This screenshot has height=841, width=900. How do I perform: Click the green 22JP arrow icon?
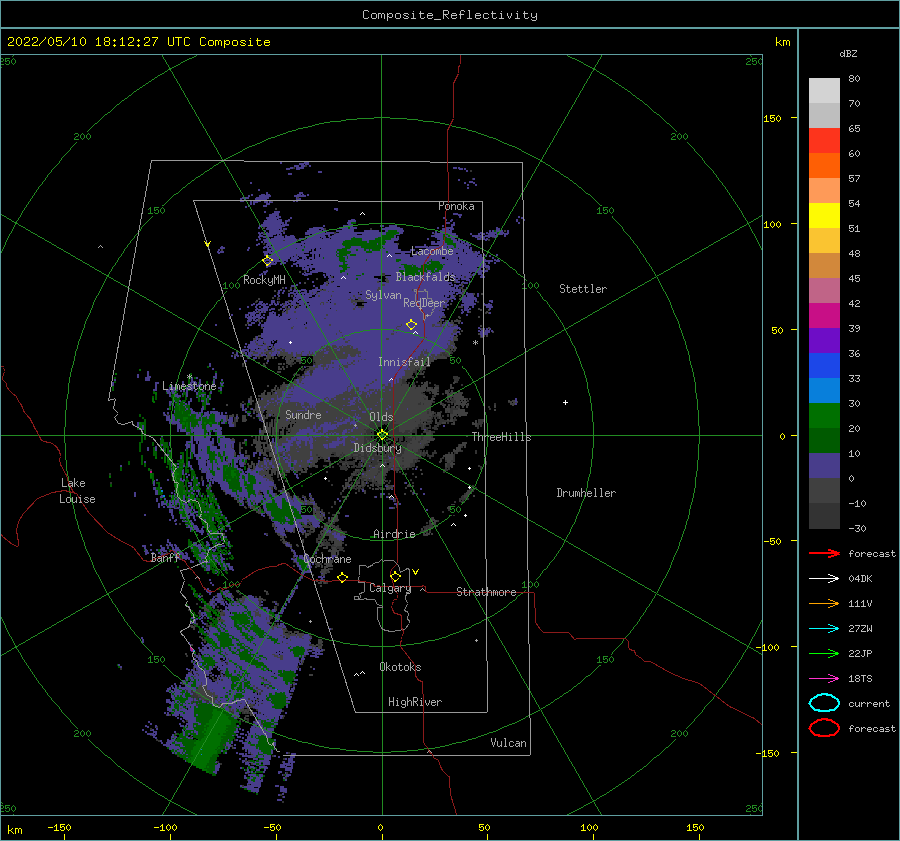coord(824,653)
